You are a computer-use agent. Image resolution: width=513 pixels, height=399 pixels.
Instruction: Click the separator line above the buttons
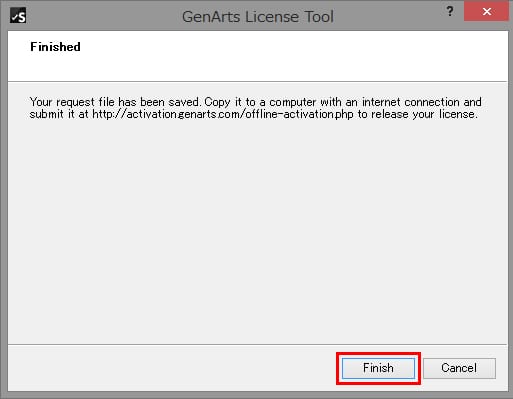point(257,344)
